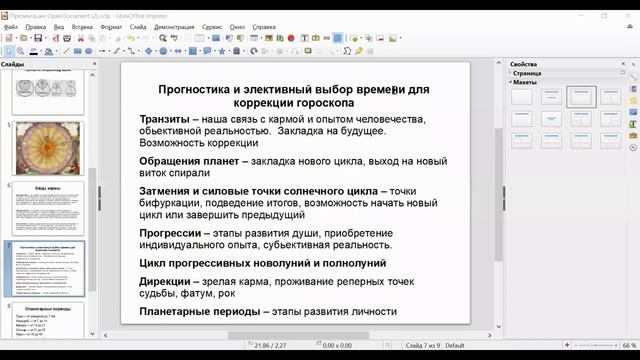Insert a text box icon
This screenshot has width=640, height=360.
(x=304, y=38)
